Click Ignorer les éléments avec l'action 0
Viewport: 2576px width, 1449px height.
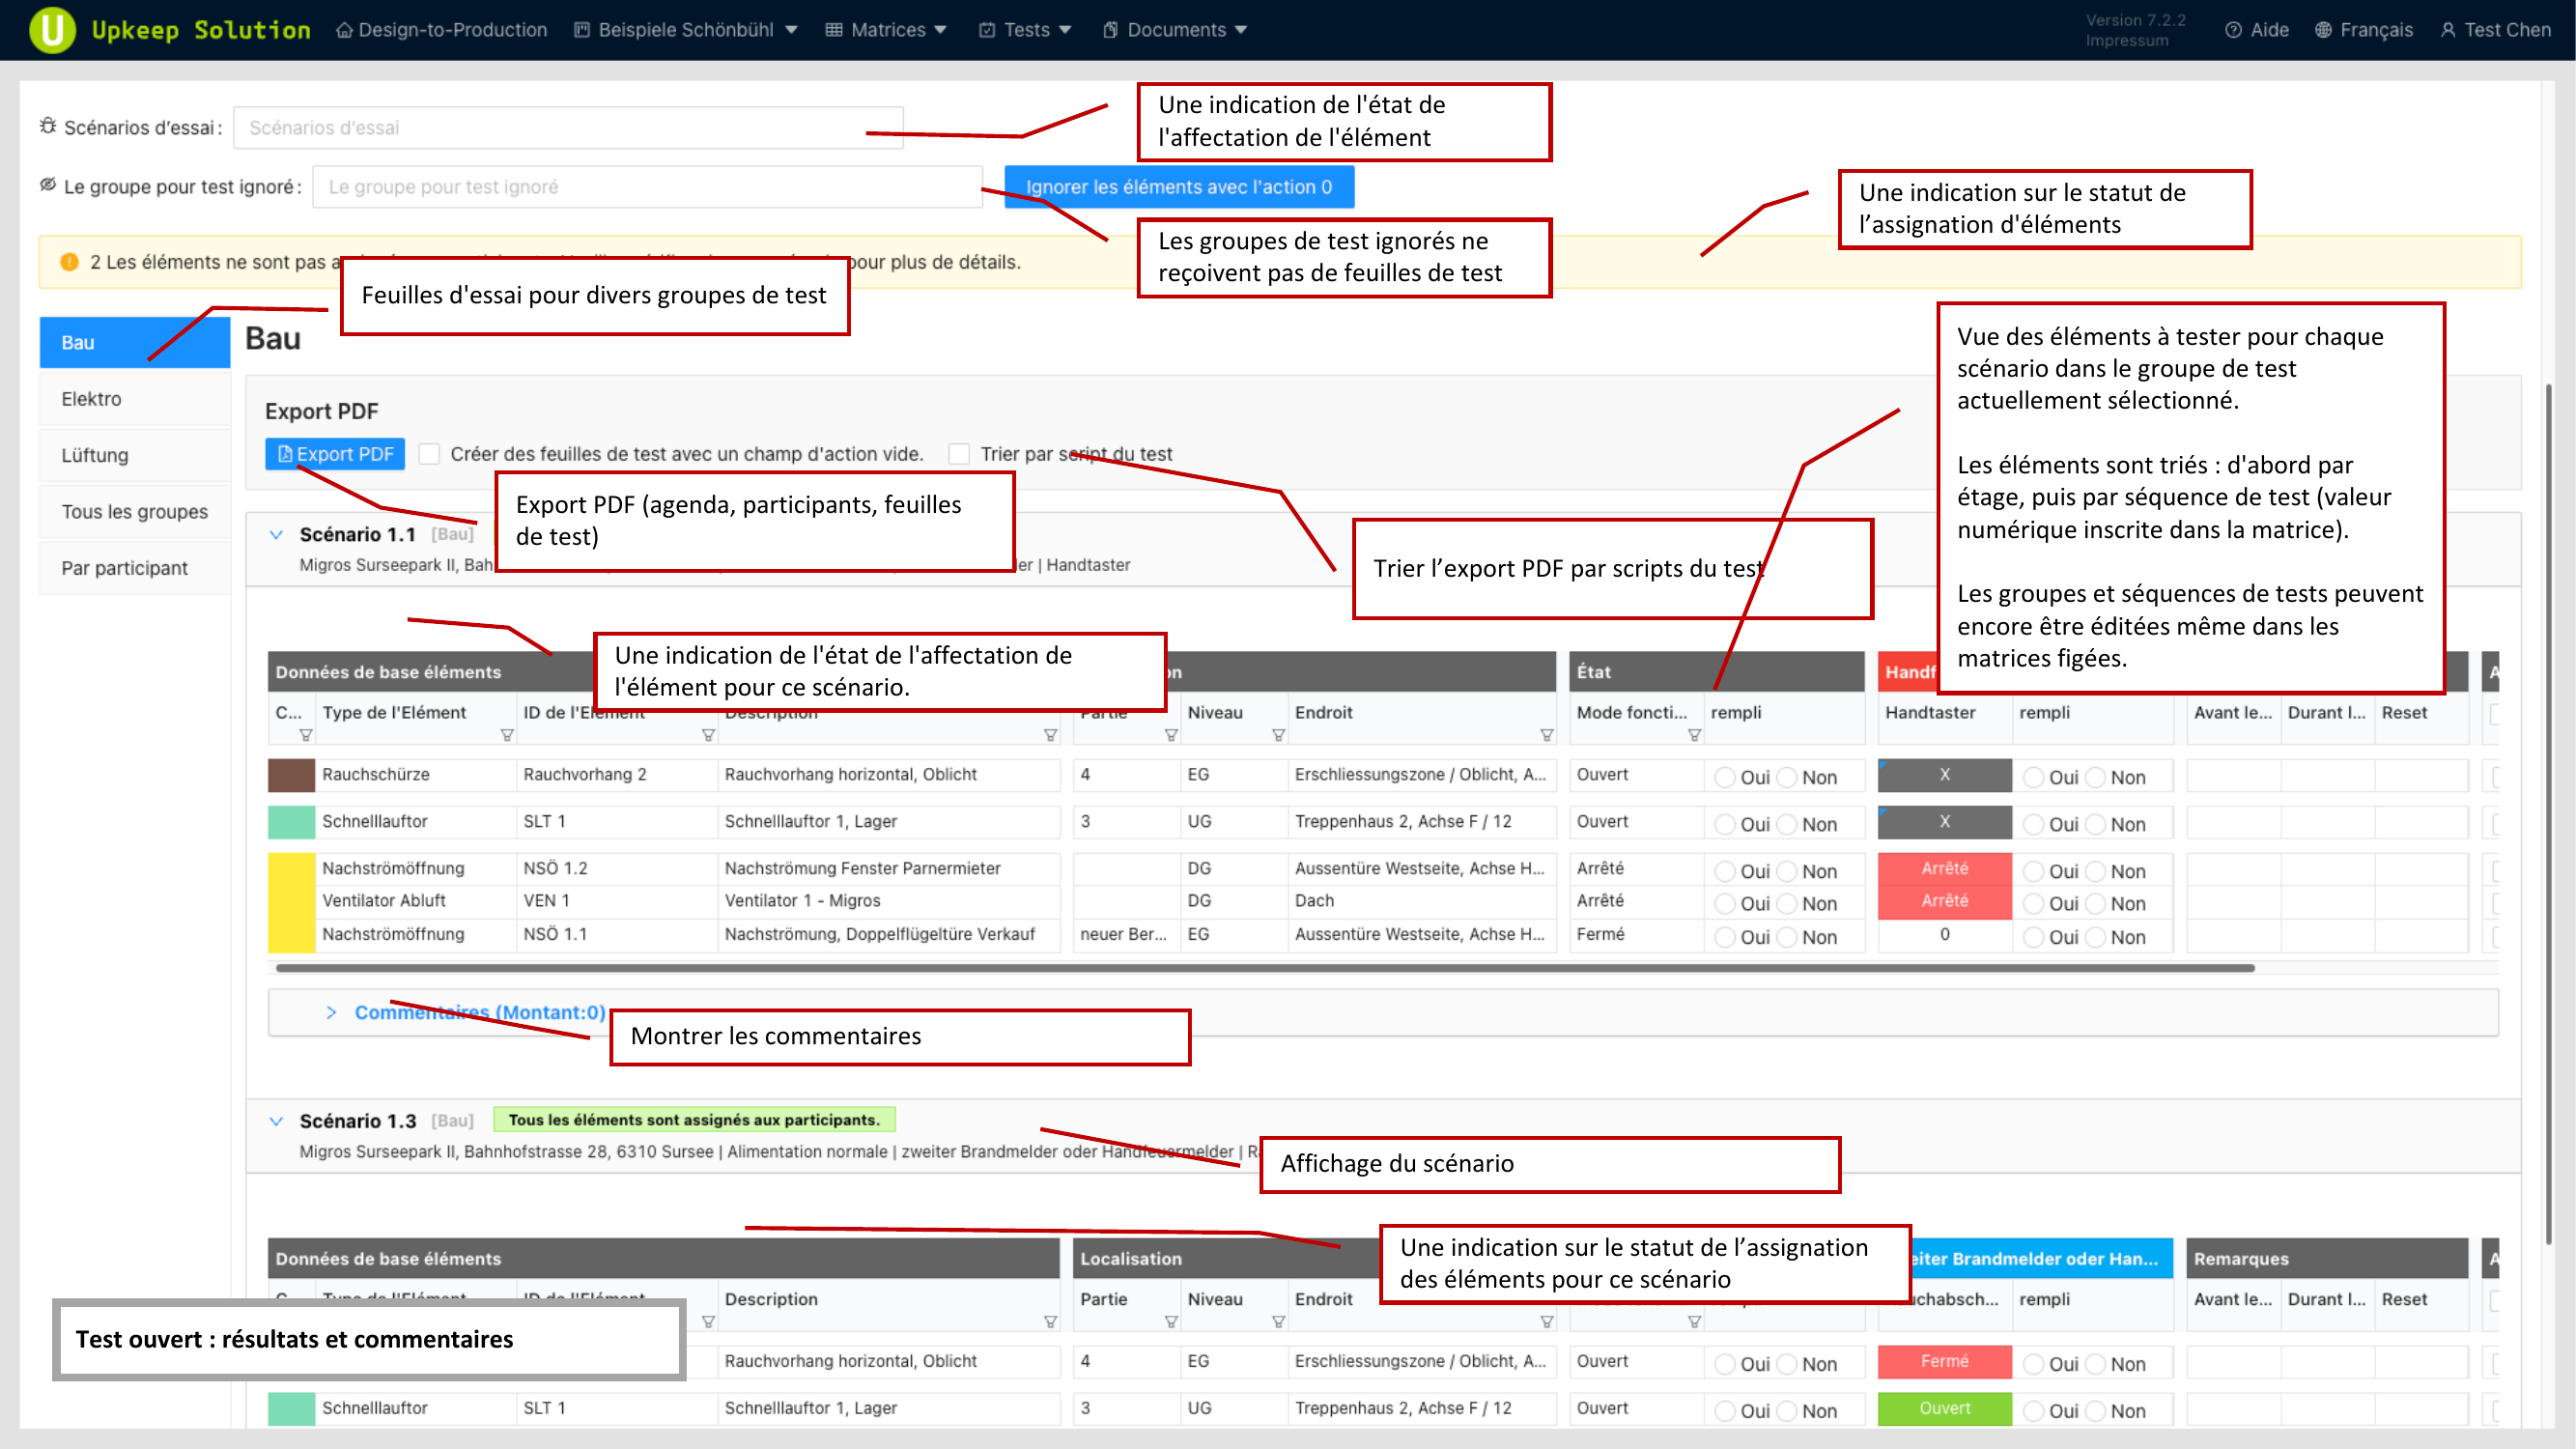click(x=1178, y=187)
